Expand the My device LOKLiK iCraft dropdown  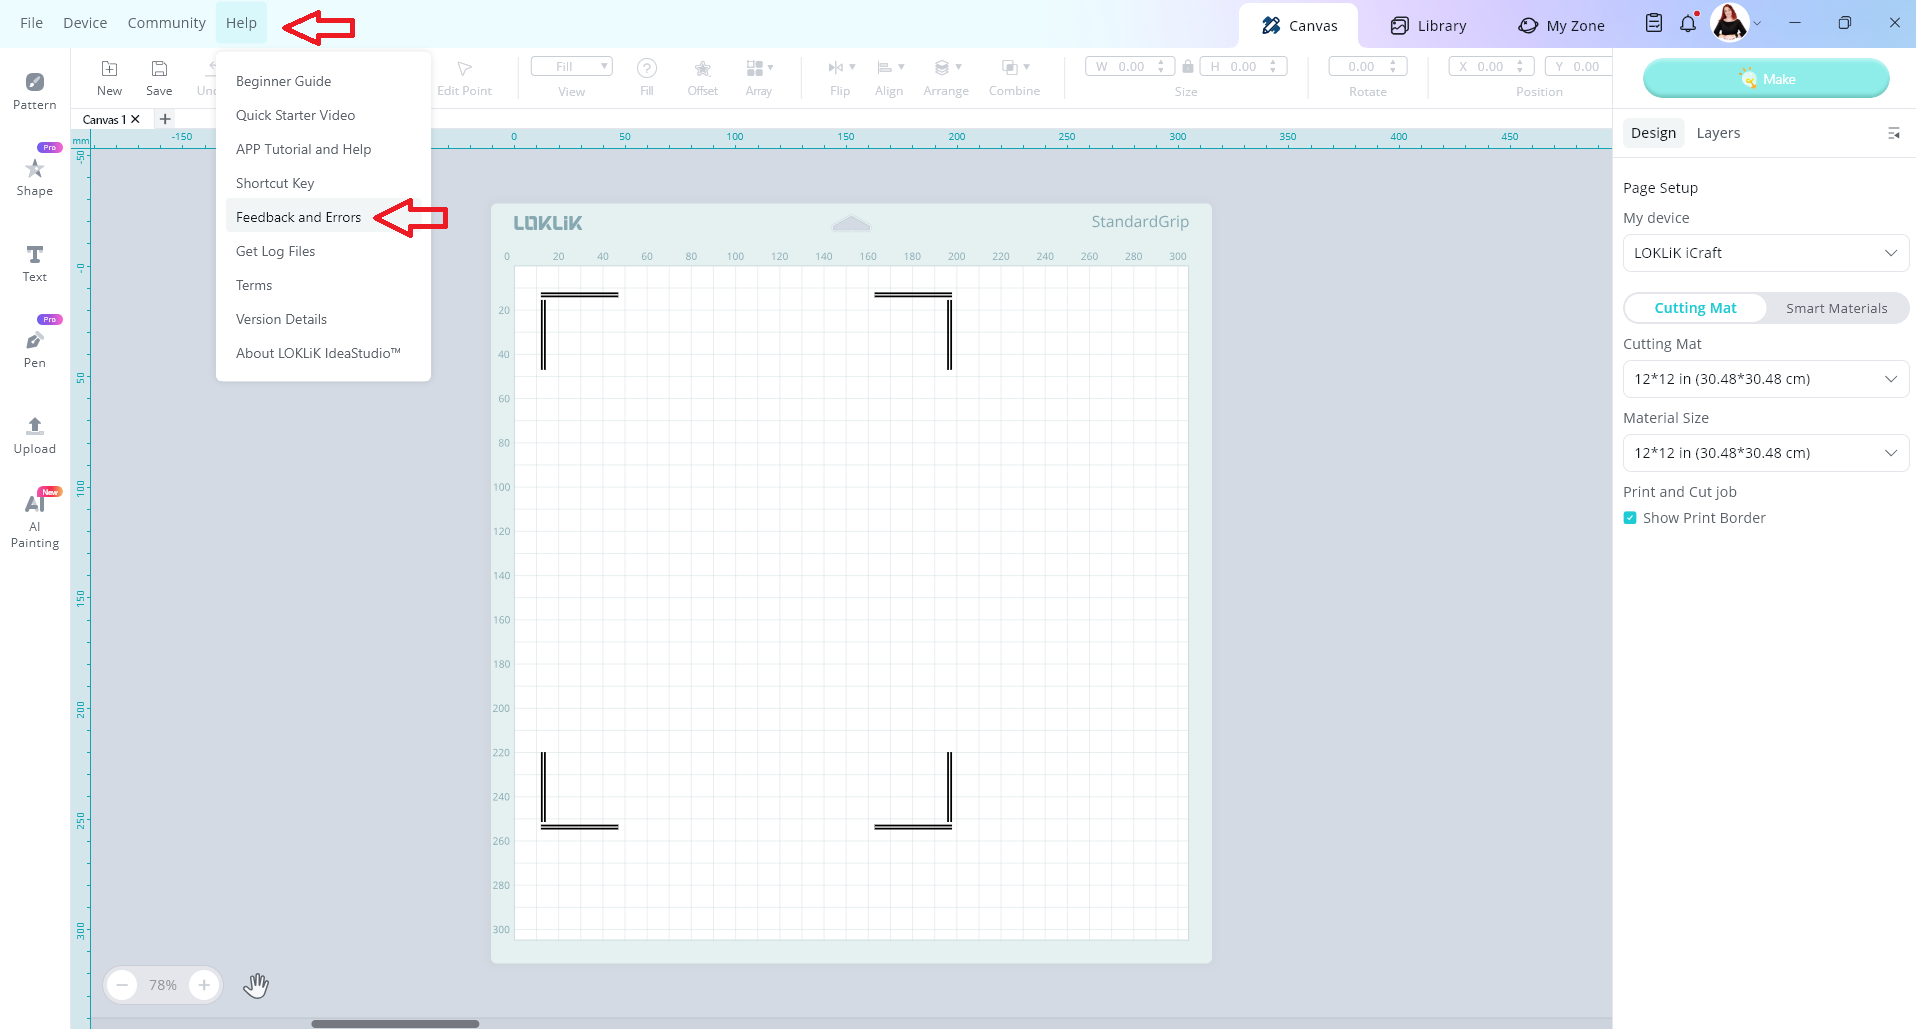click(1765, 253)
